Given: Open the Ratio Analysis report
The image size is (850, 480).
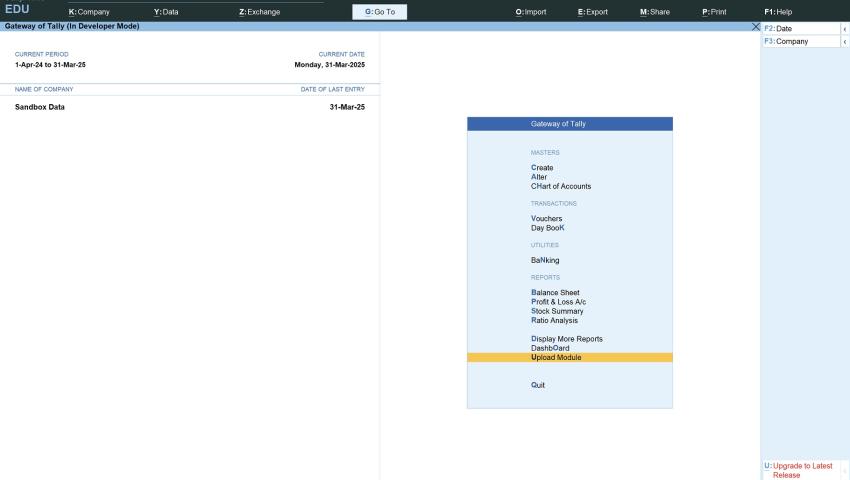Looking at the screenshot, I should (x=555, y=321).
